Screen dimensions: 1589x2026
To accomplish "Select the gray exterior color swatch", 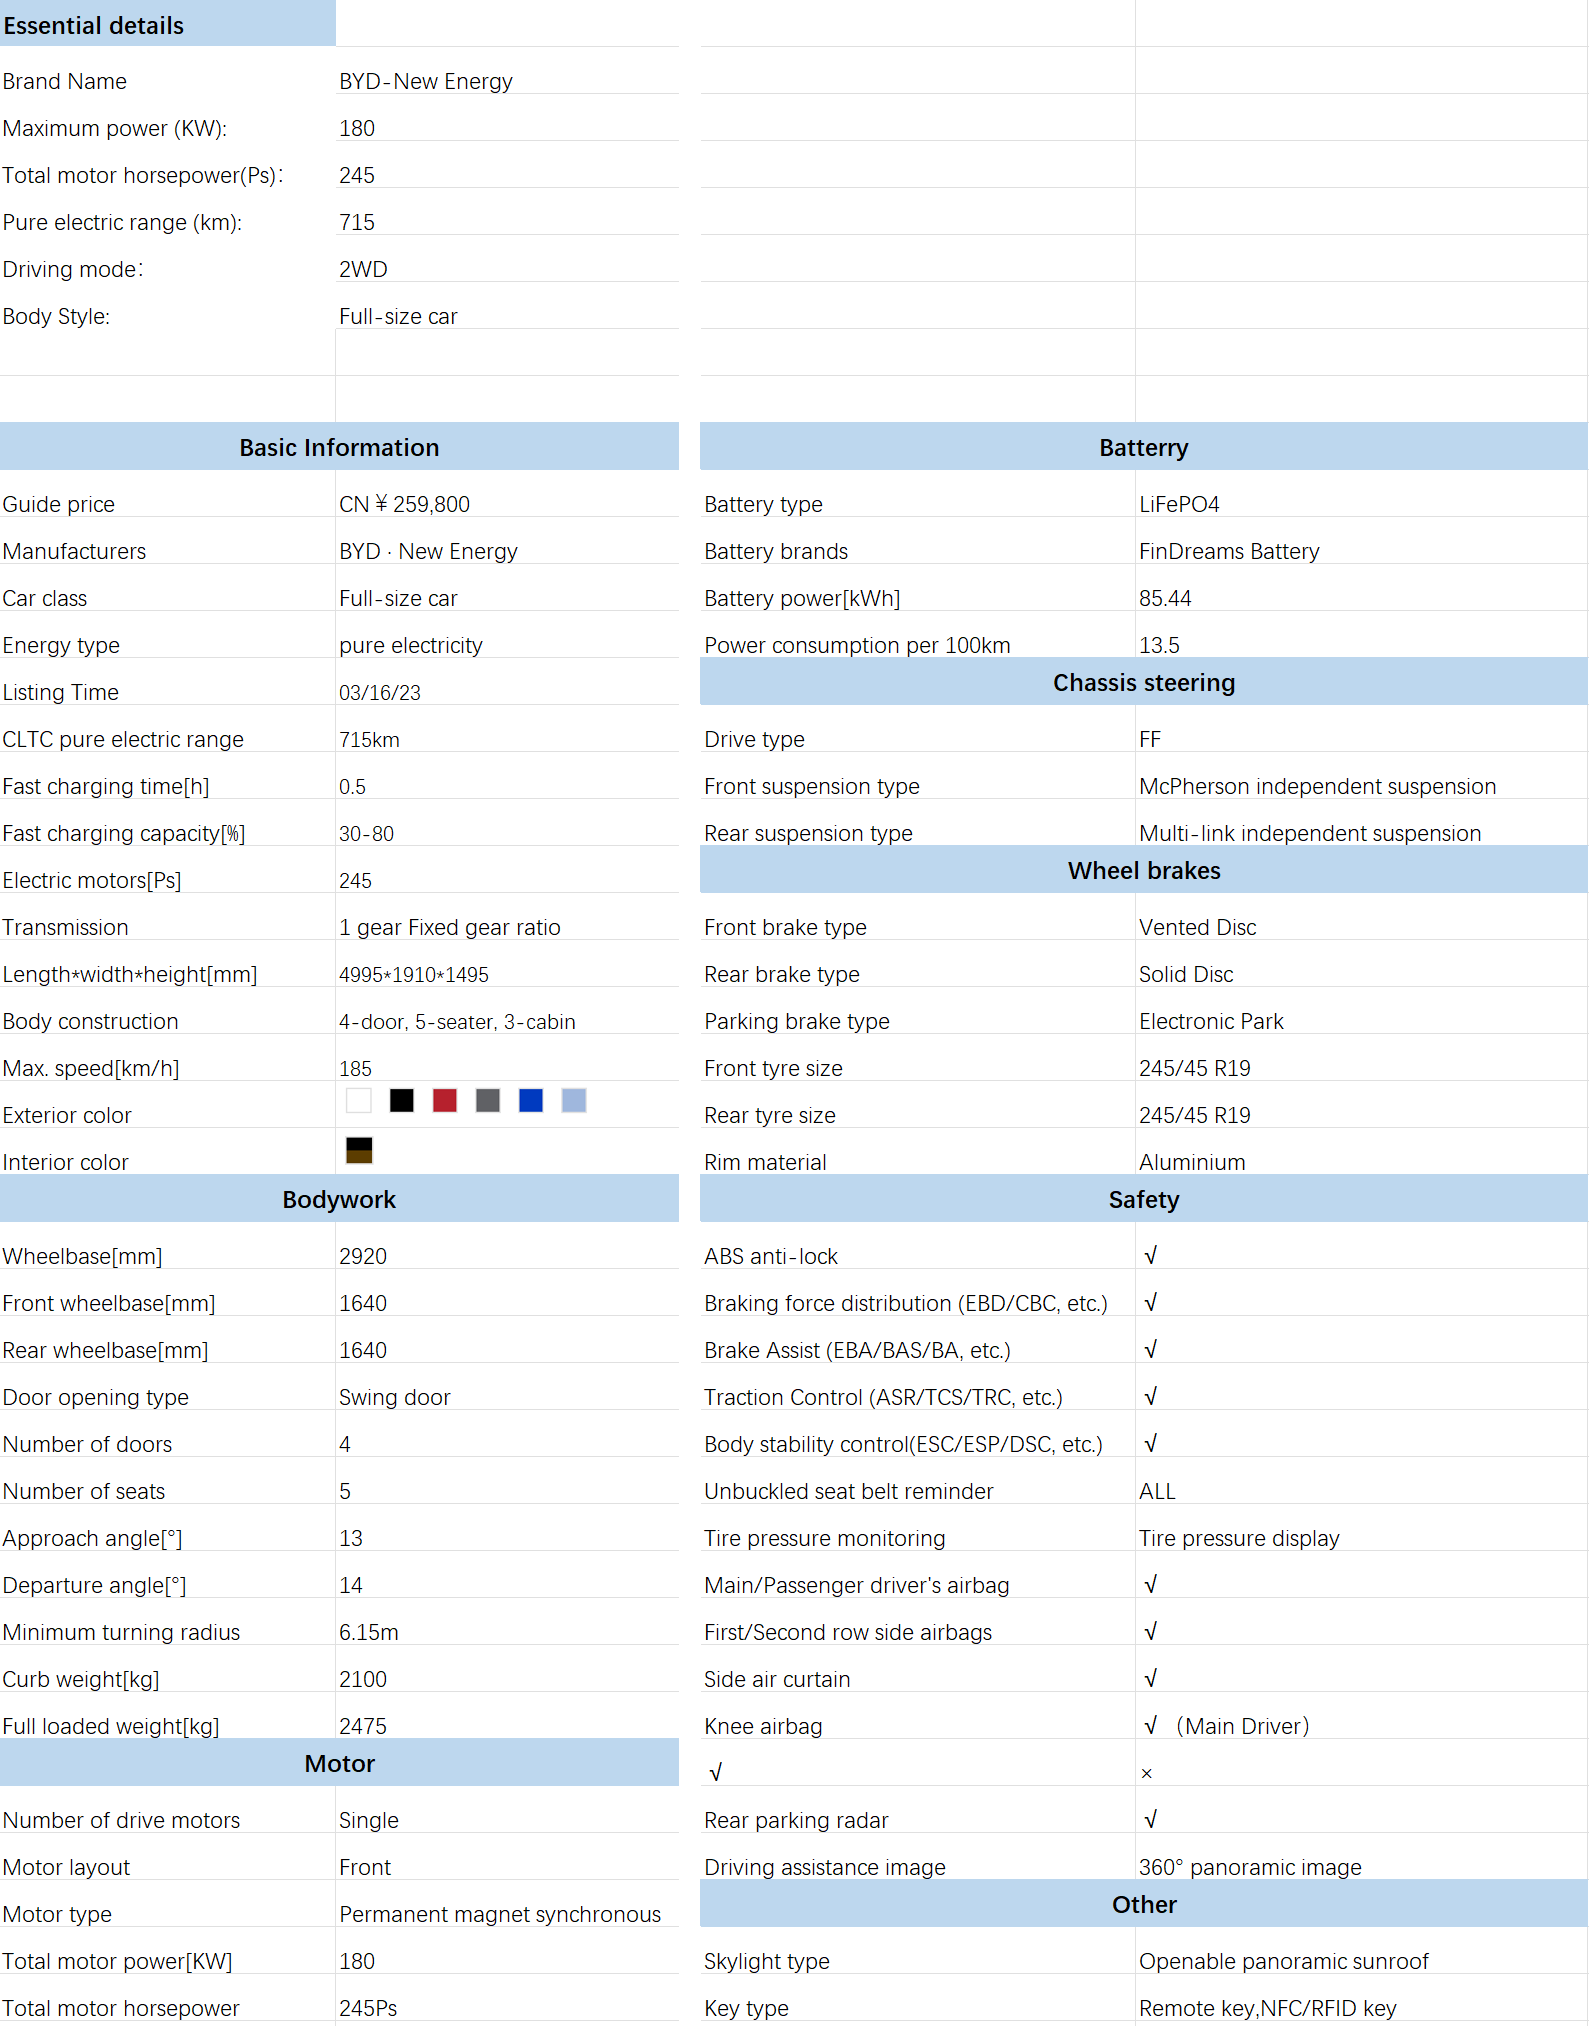I will pyautogui.click(x=488, y=1101).
